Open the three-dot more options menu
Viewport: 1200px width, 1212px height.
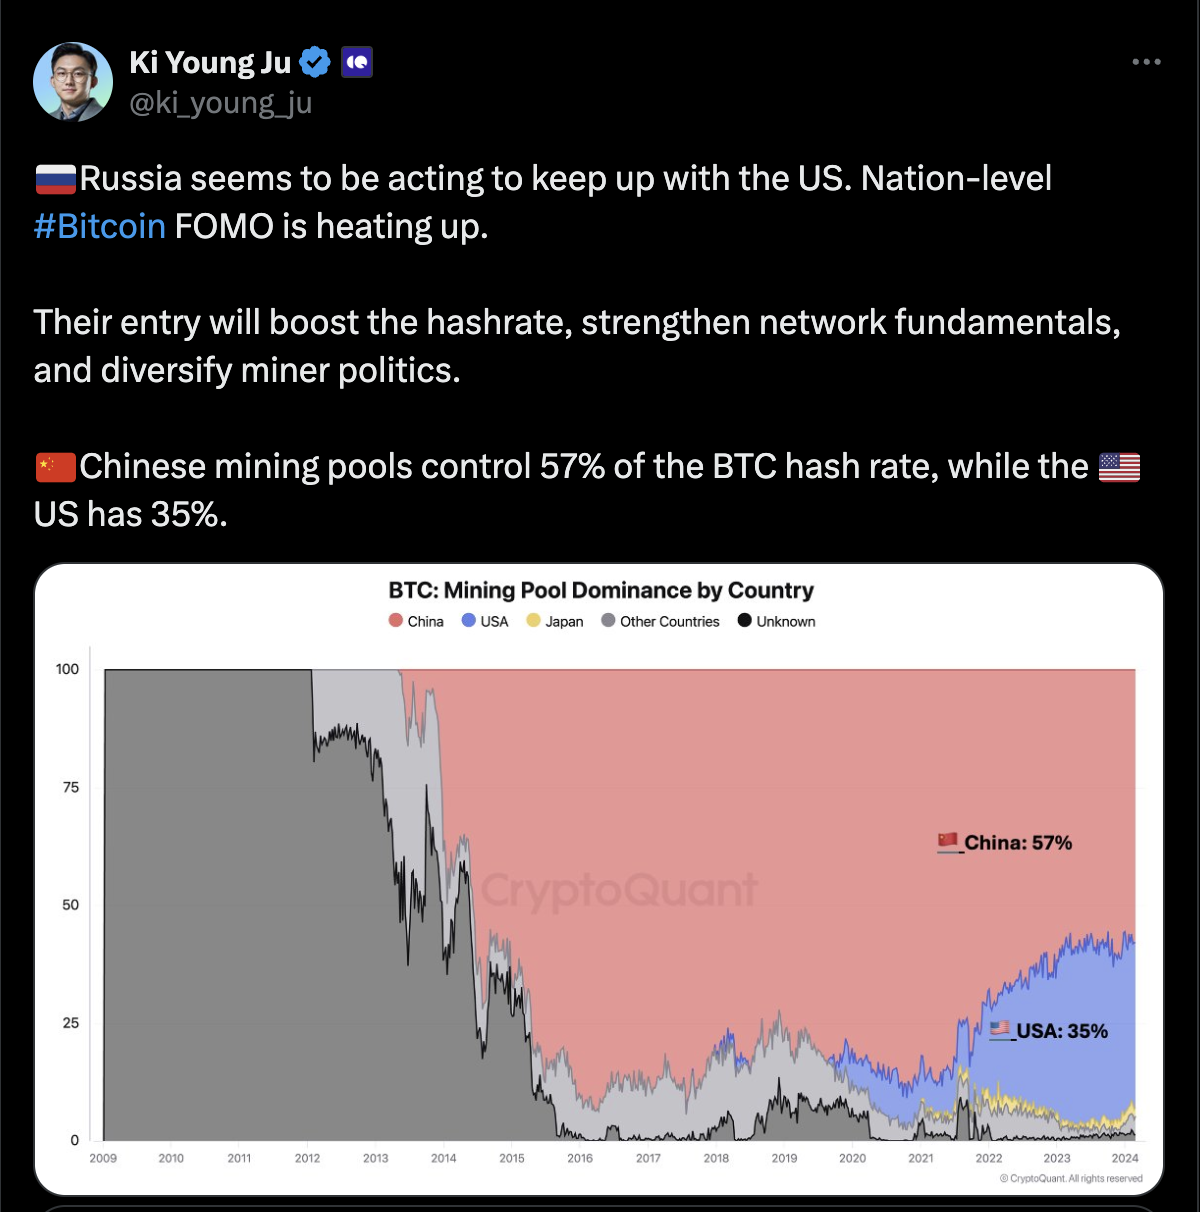[x=1146, y=62]
